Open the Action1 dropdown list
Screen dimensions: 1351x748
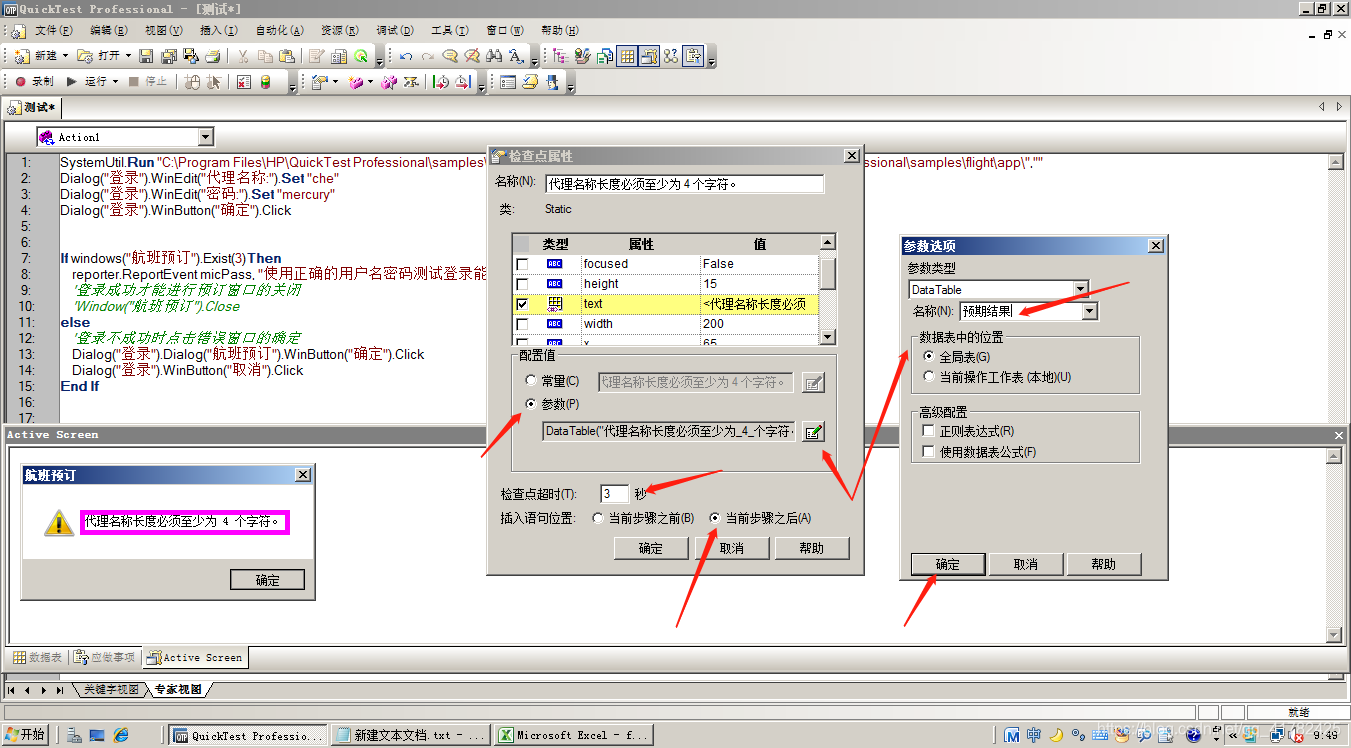pos(205,137)
